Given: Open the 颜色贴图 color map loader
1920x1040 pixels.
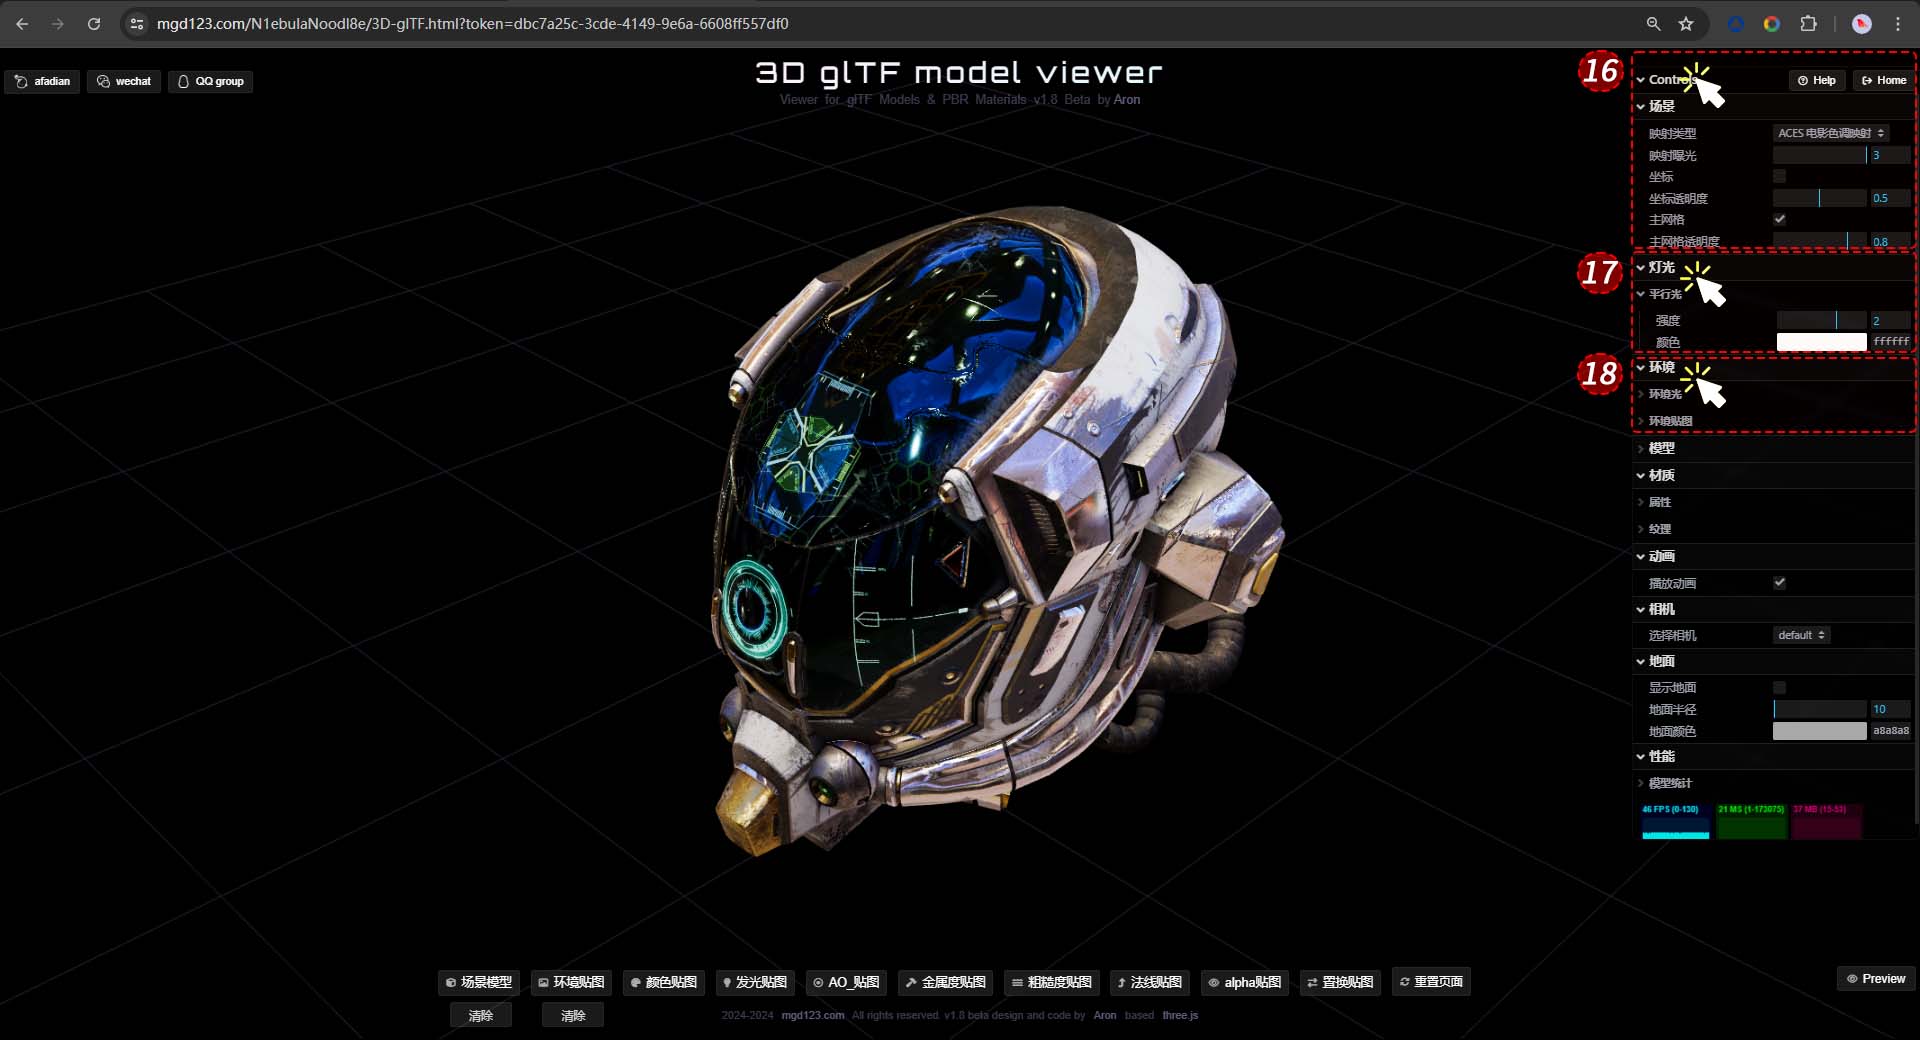Looking at the screenshot, I should (663, 982).
